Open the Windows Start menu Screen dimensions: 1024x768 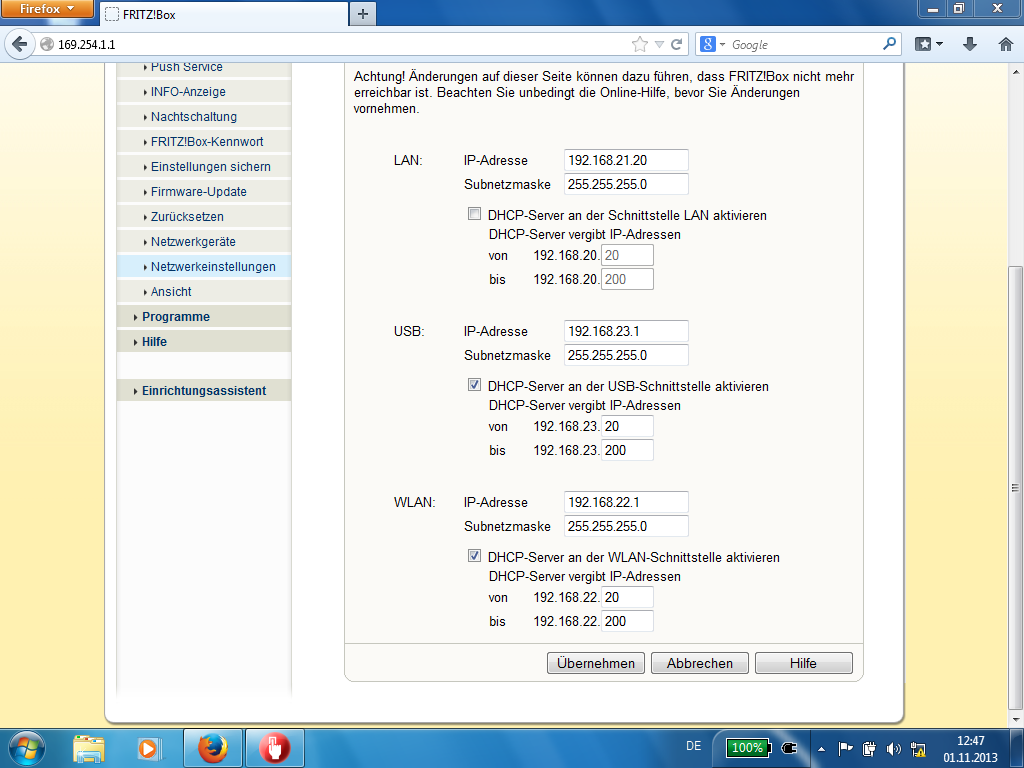point(27,748)
